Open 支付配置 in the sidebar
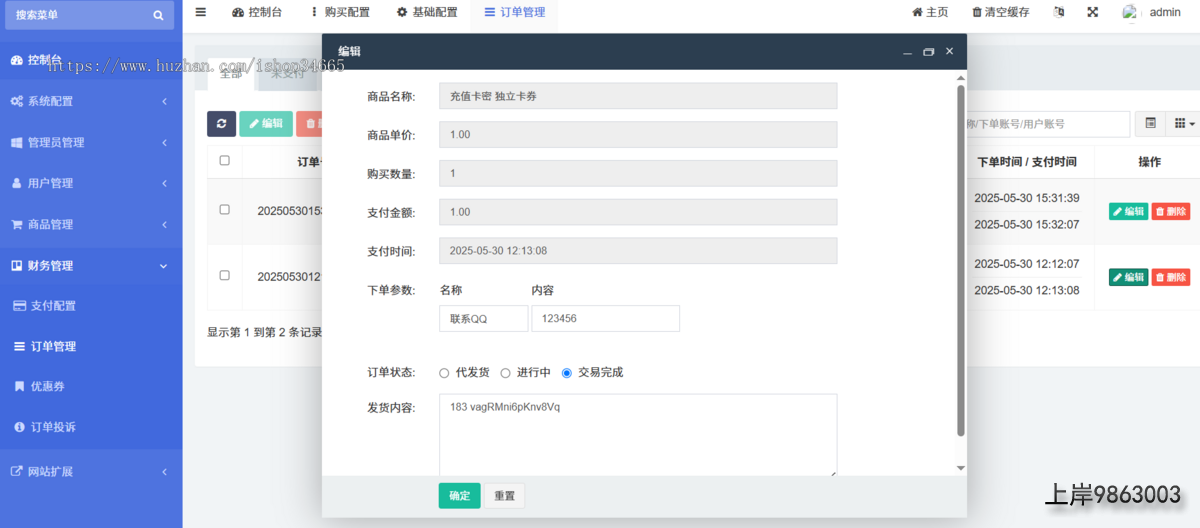The width and height of the screenshot is (1200, 528). coord(52,306)
